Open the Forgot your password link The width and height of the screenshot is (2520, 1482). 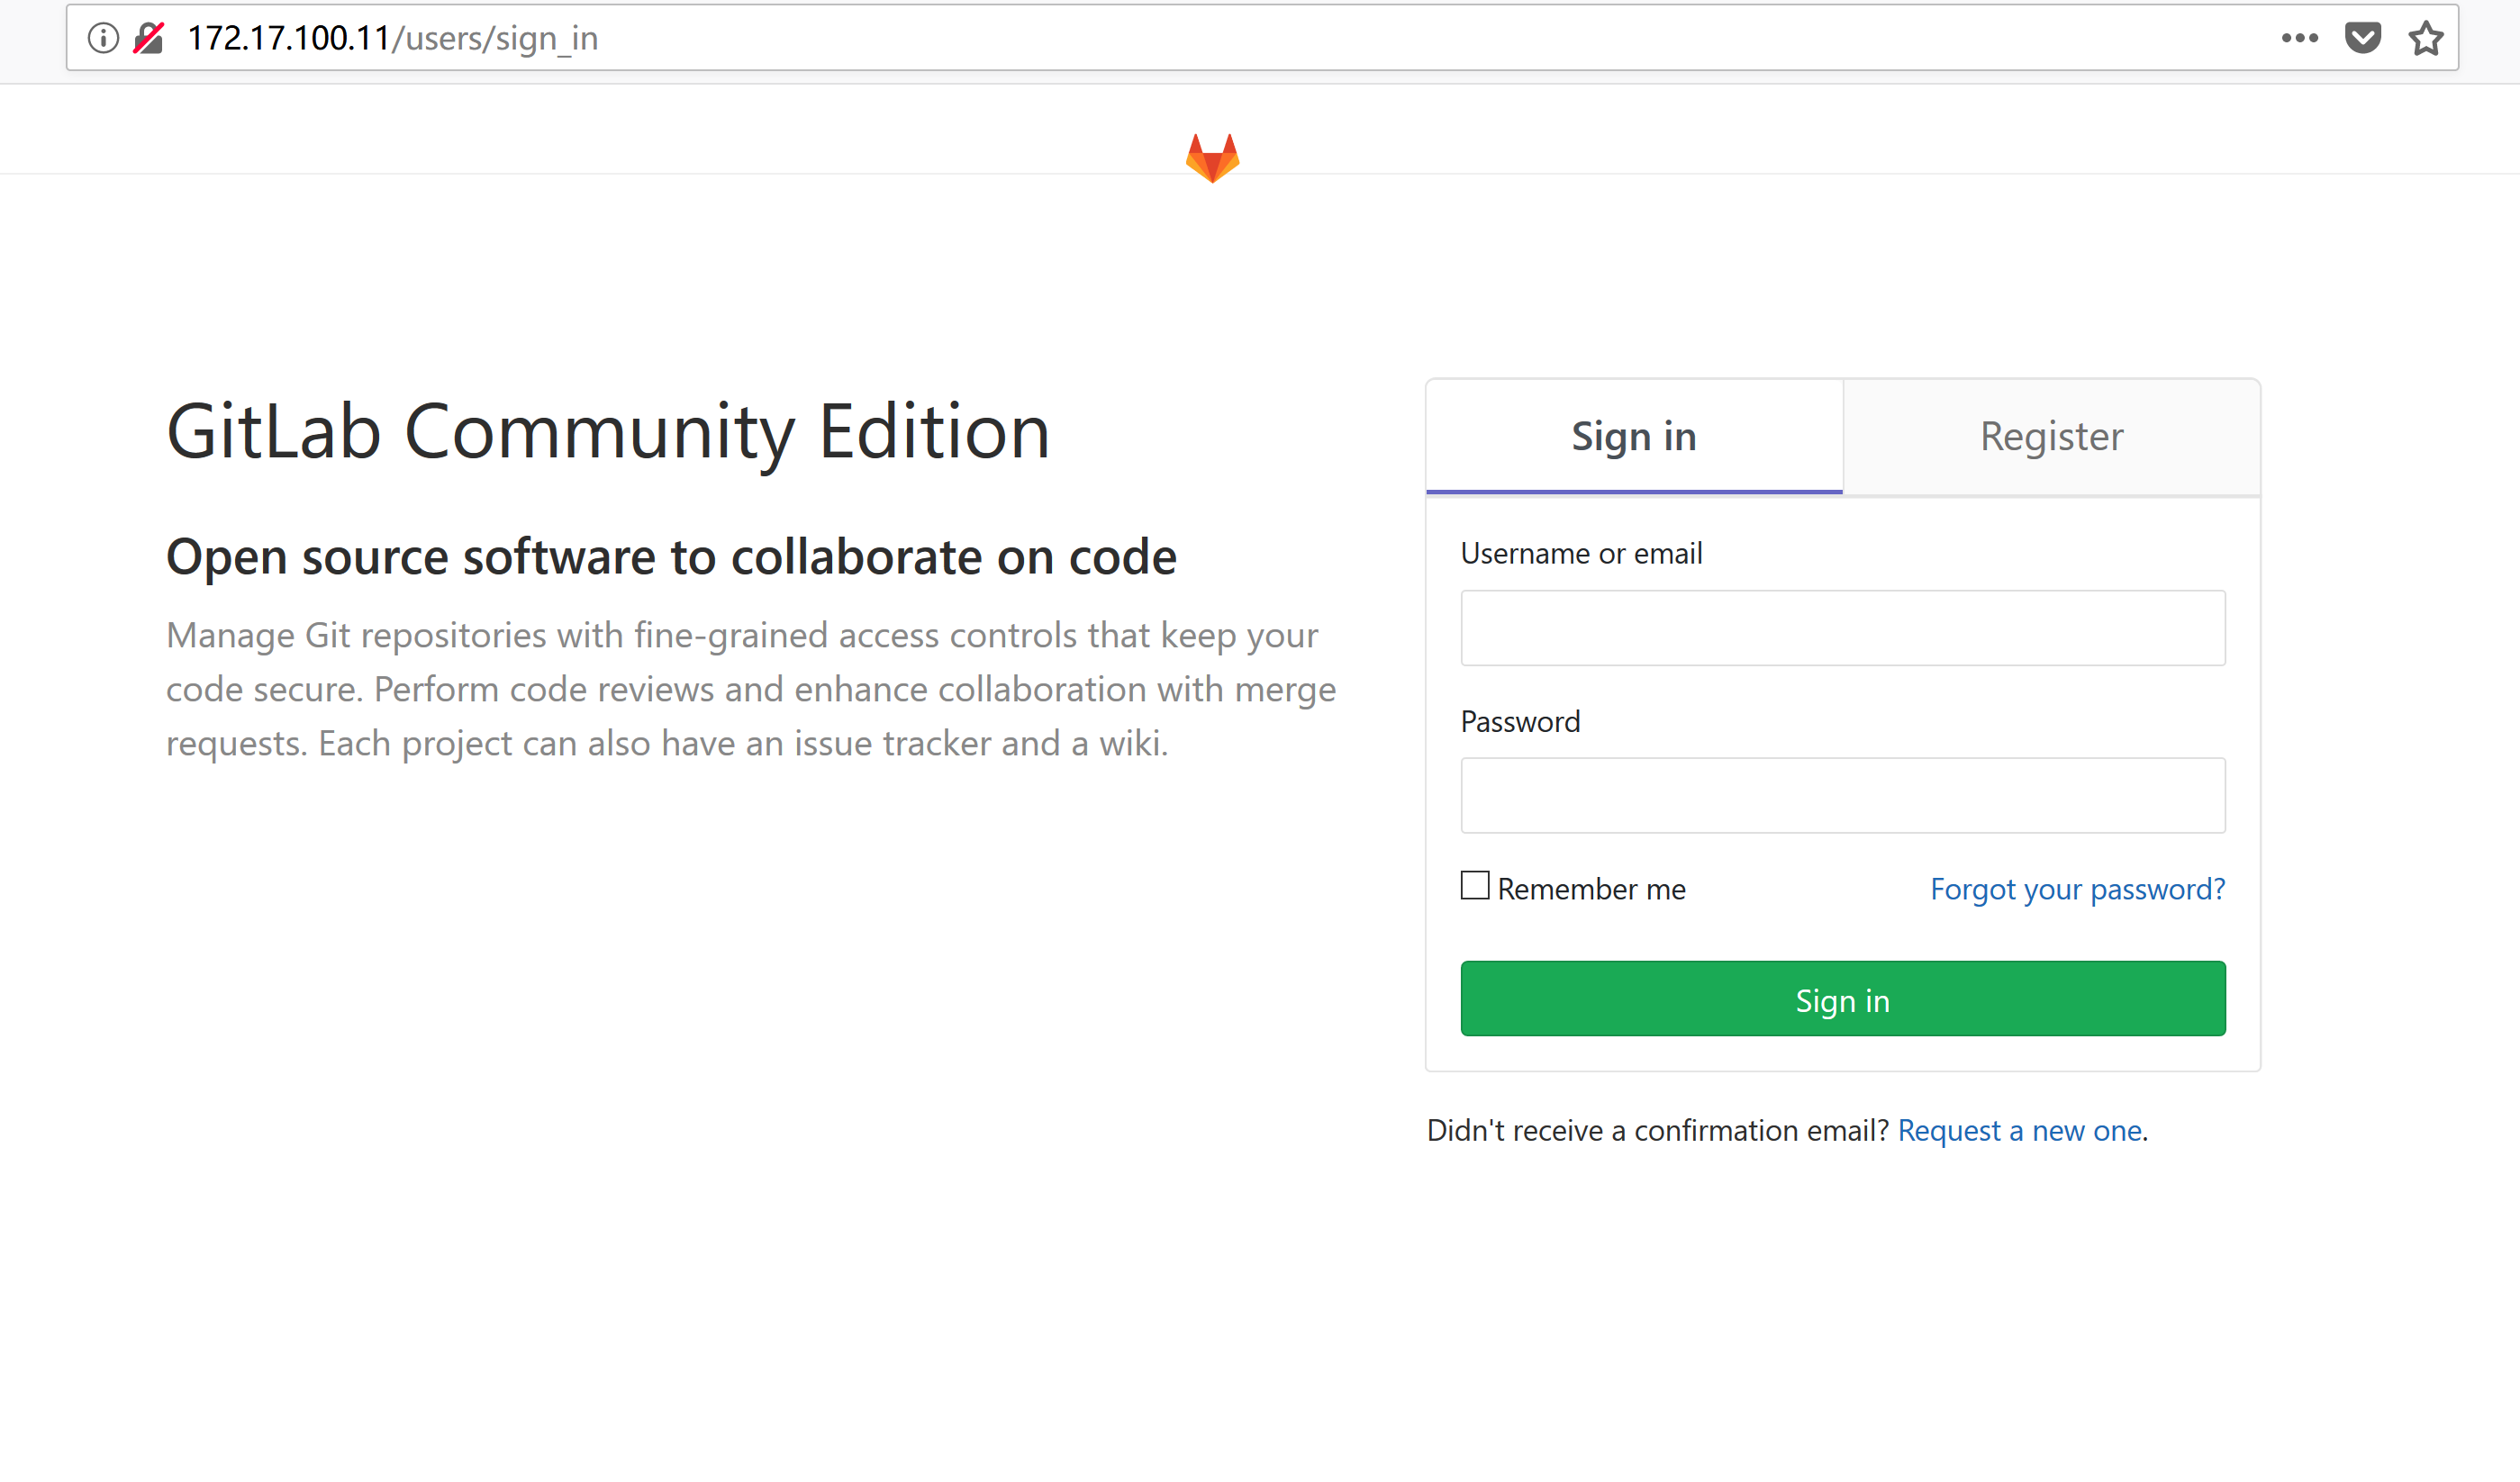2078,889
